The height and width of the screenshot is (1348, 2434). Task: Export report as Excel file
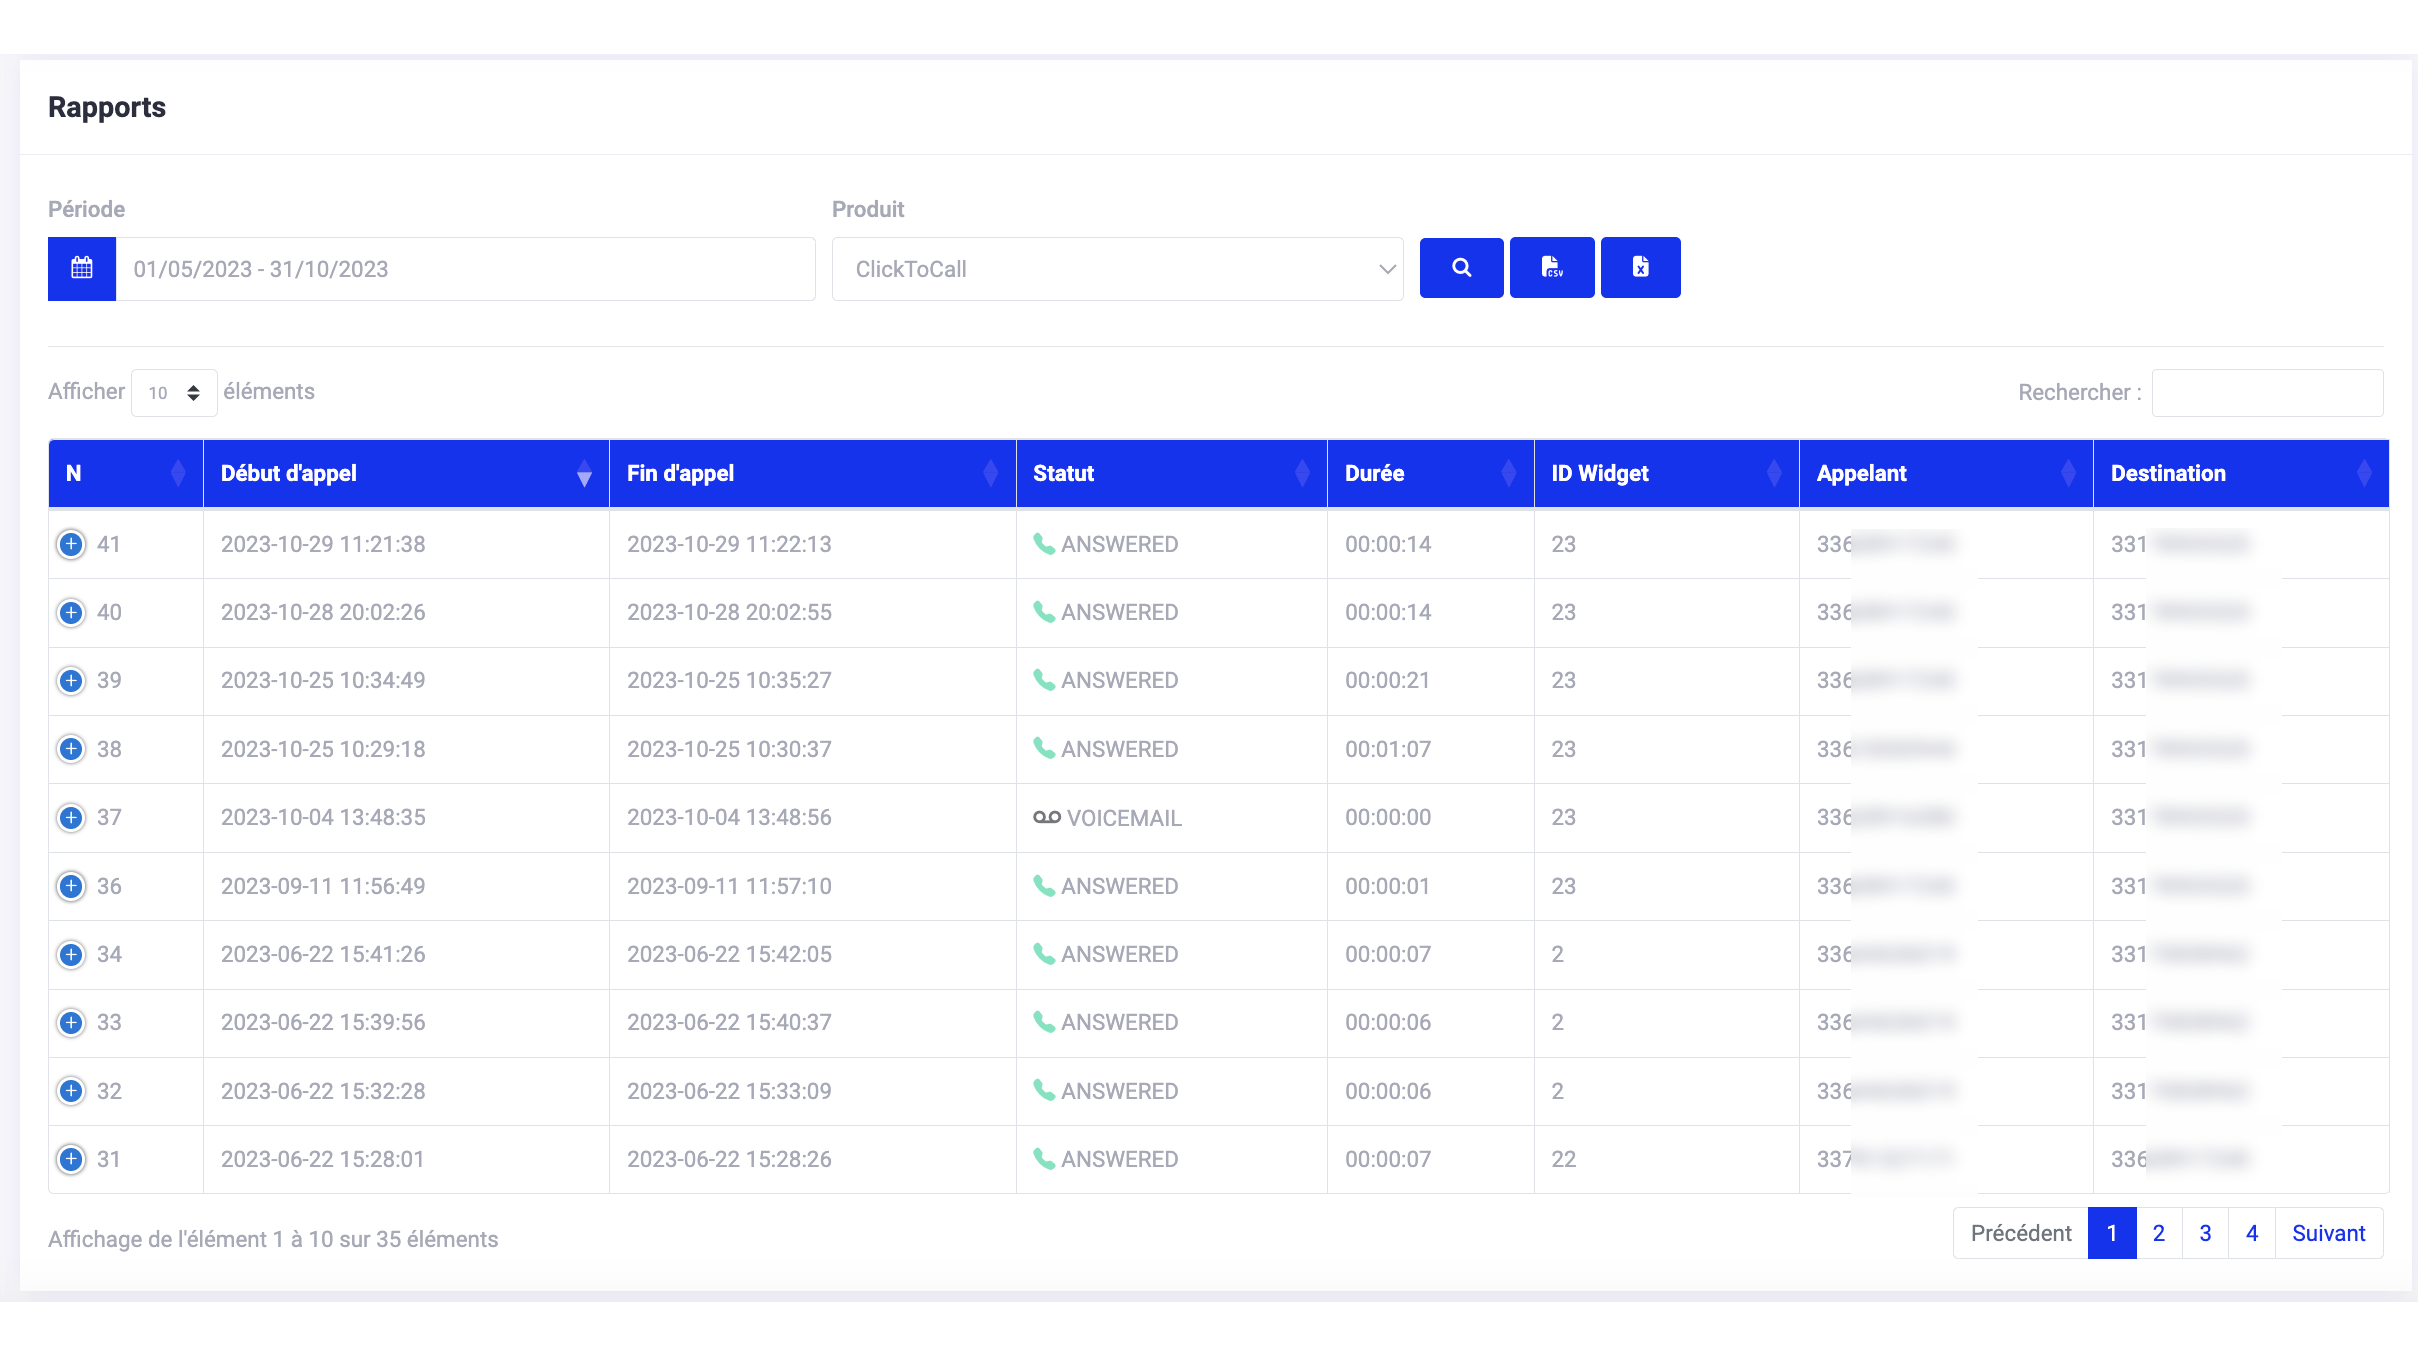1640,268
